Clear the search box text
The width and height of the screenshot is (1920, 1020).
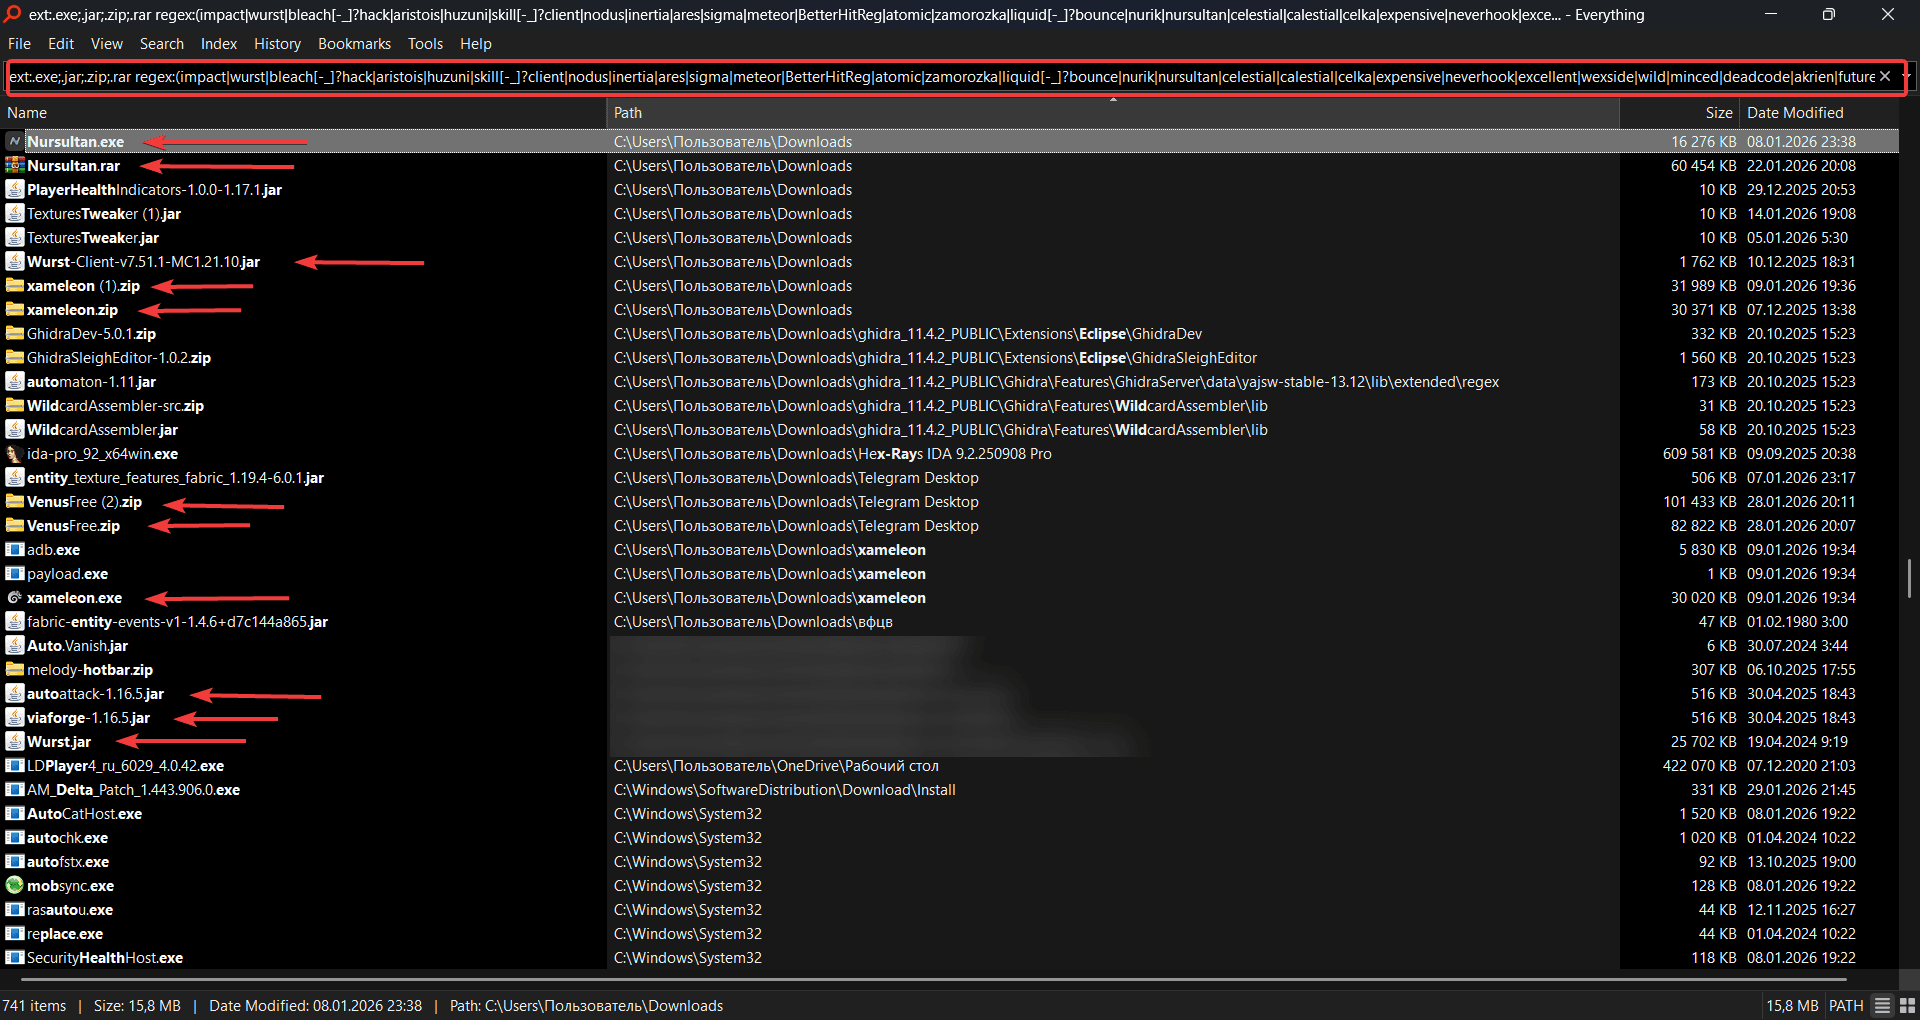(x=1885, y=77)
